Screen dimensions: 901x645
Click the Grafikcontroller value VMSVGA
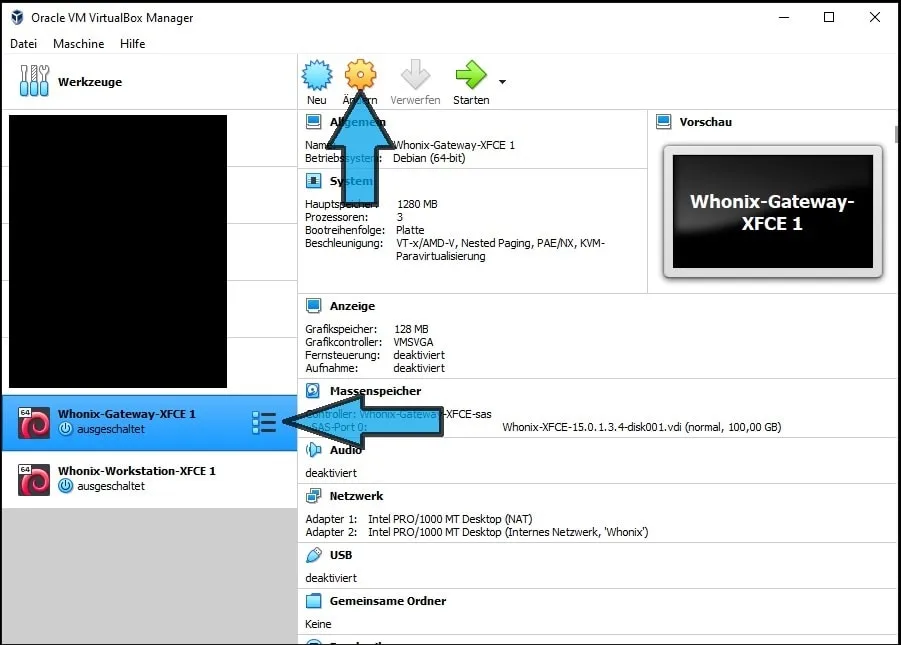click(413, 342)
